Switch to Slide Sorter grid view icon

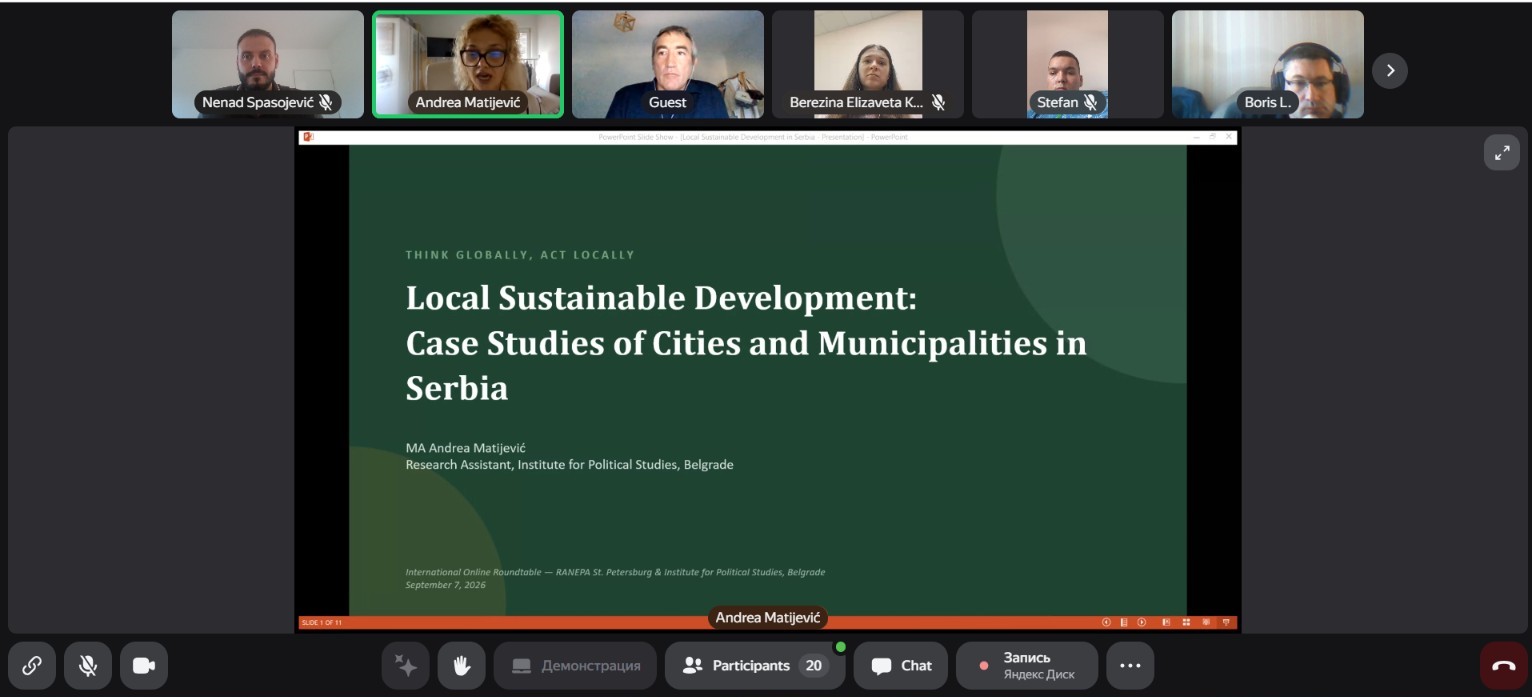[1186, 622]
